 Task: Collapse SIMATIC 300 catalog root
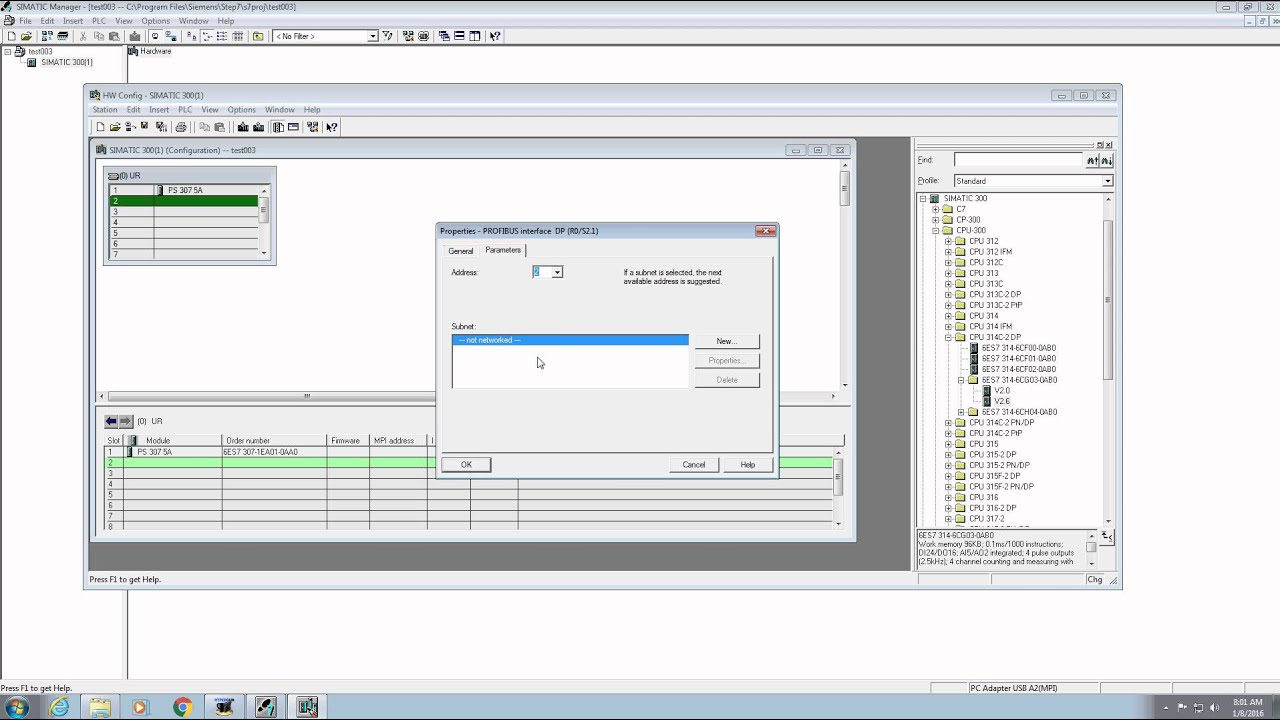tap(922, 198)
